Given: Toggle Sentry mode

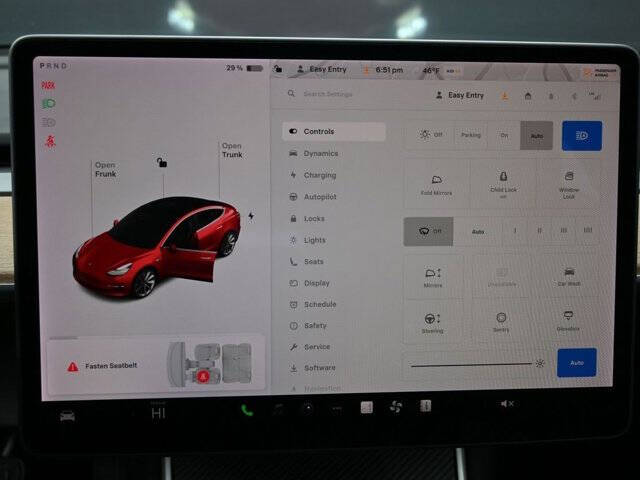Looking at the screenshot, I should tap(501, 322).
